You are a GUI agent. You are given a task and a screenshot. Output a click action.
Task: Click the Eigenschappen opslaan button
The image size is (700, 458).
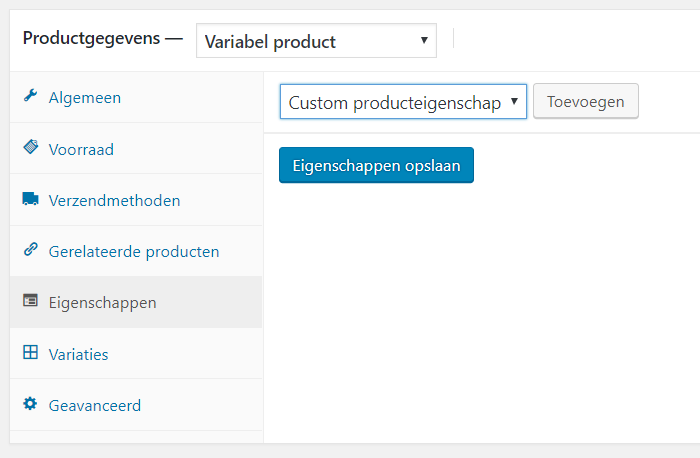point(376,165)
